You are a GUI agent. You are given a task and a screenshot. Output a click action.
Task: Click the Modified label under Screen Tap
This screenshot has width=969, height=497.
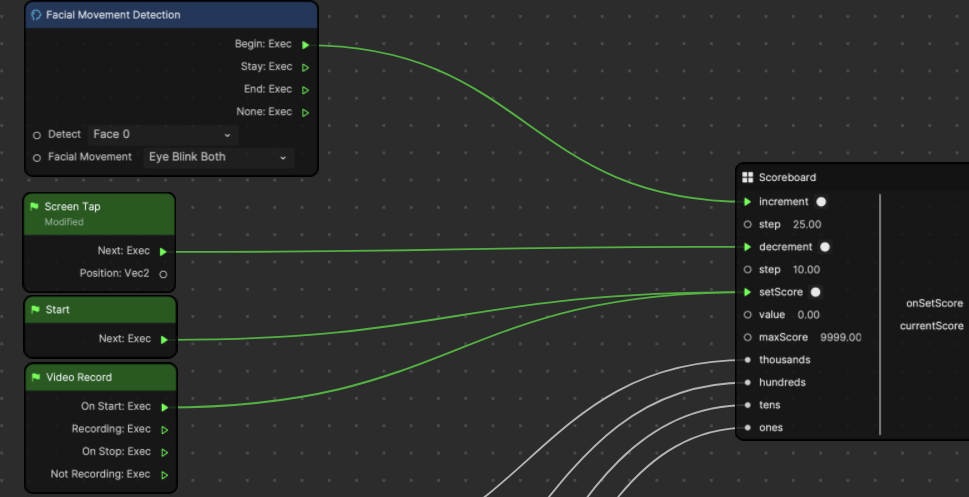[x=64, y=222]
